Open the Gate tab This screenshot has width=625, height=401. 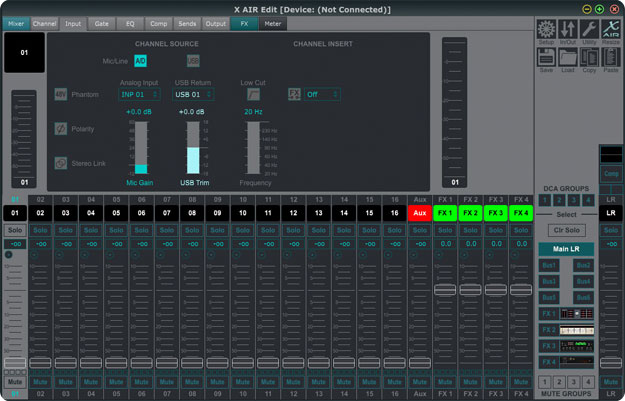coord(102,24)
